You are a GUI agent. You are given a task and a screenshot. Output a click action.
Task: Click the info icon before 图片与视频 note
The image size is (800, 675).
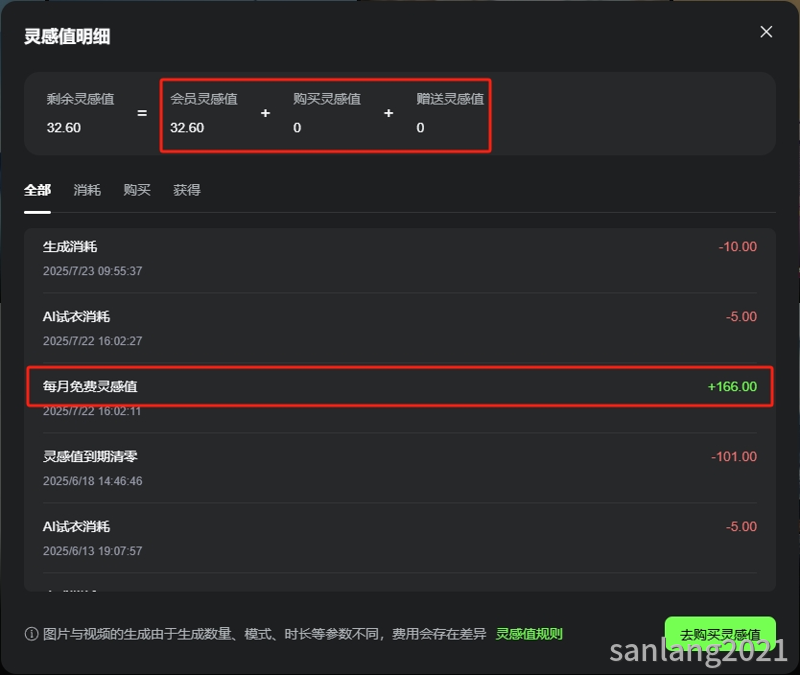click(x=31, y=634)
